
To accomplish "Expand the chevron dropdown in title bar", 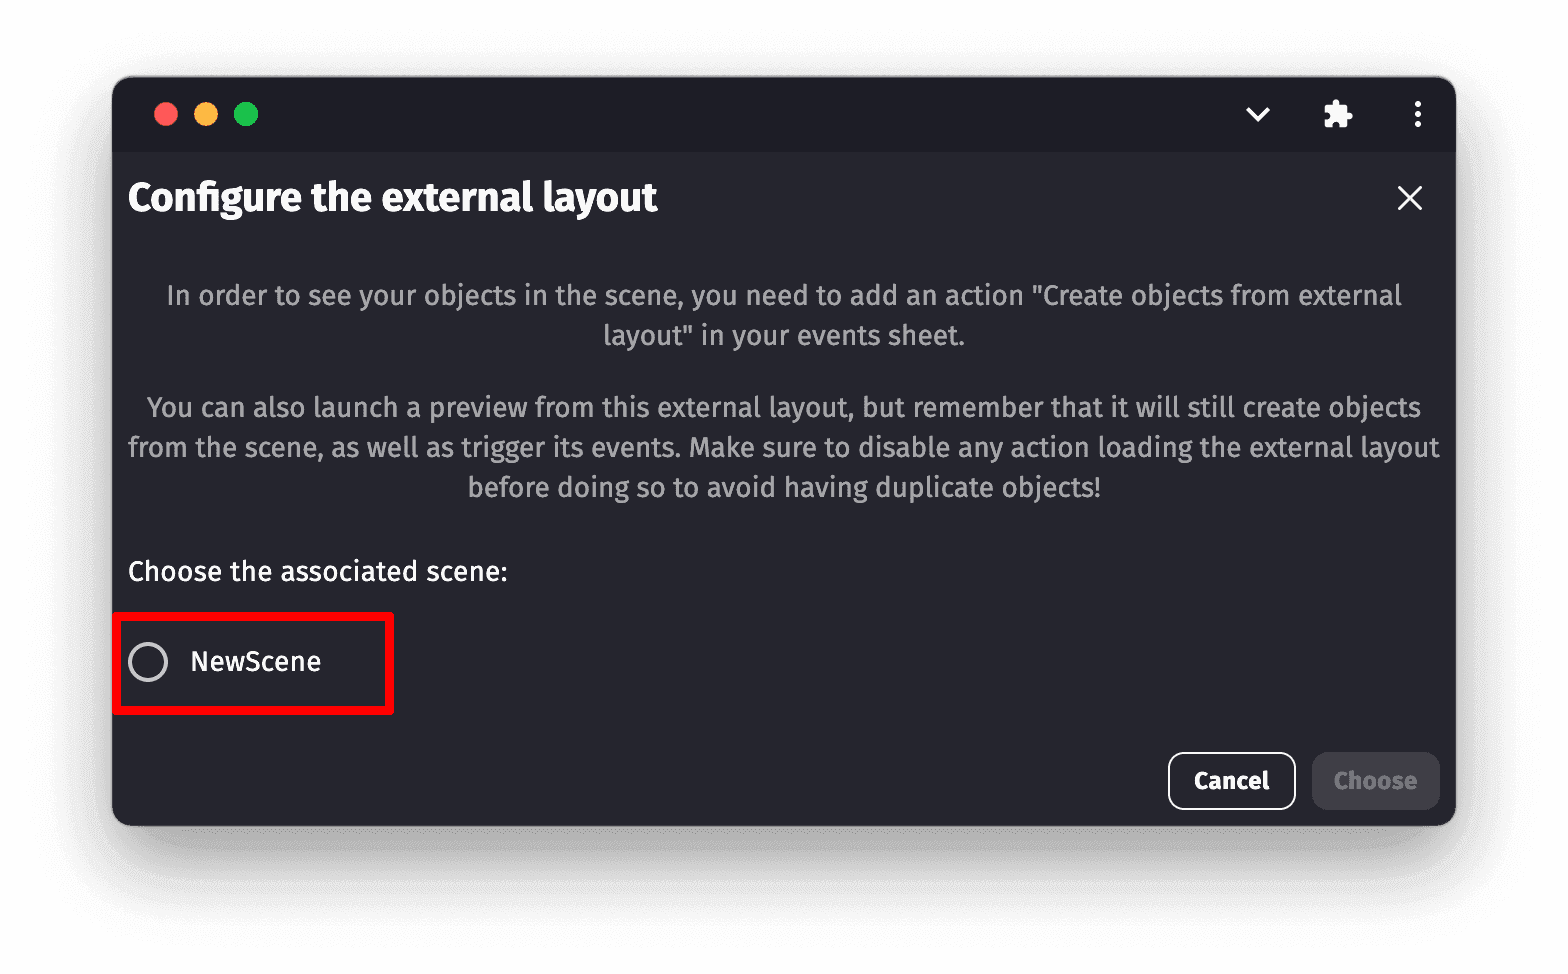I will (x=1258, y=115).
